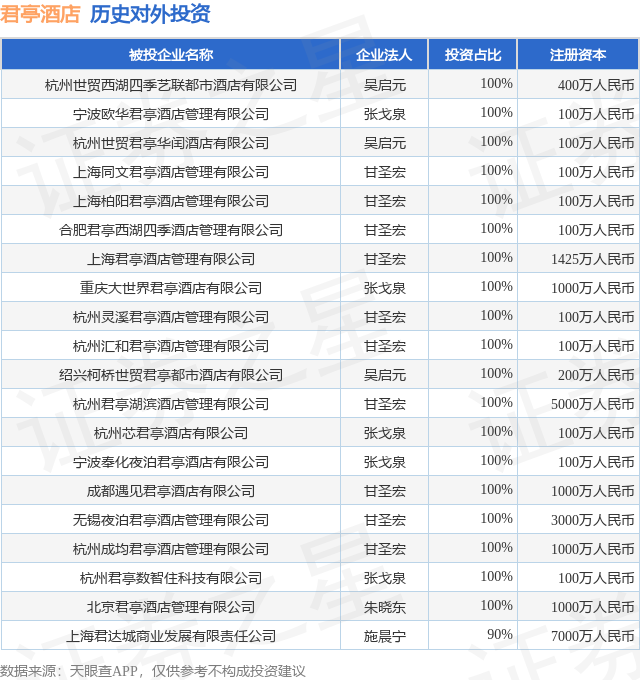Image resolution: width=640 pixels, height=680 pixels.
Task: Select the 1425万人民币 registered capital cell
Action: coord(592,259)
